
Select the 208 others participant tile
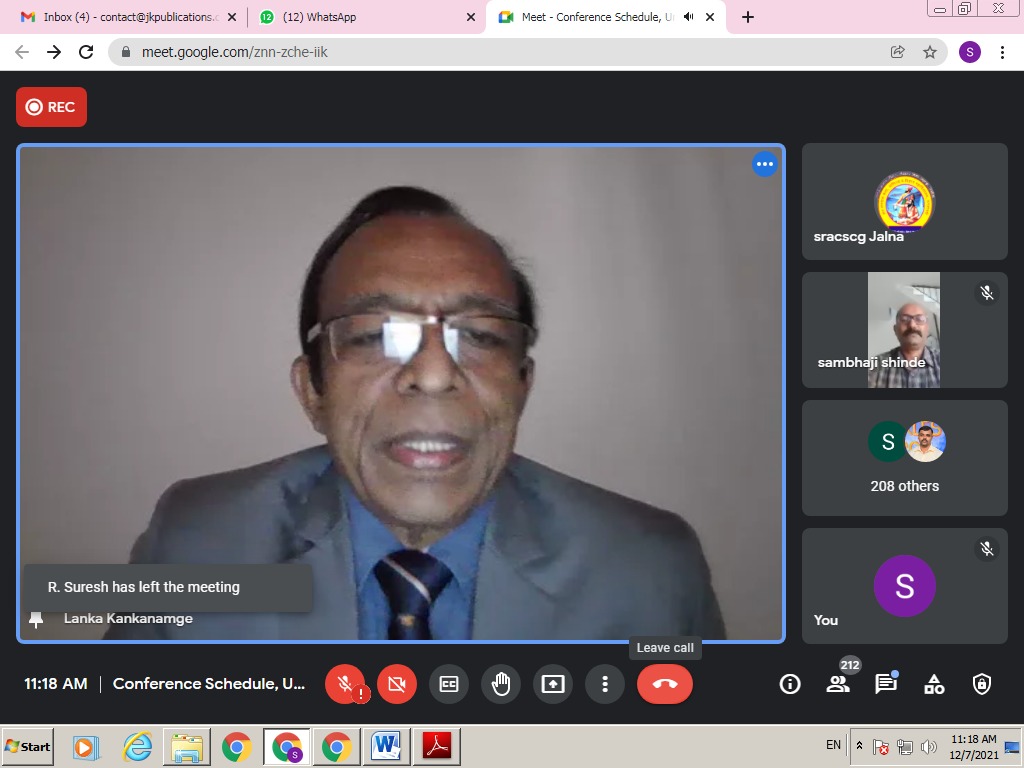[905, 458]
